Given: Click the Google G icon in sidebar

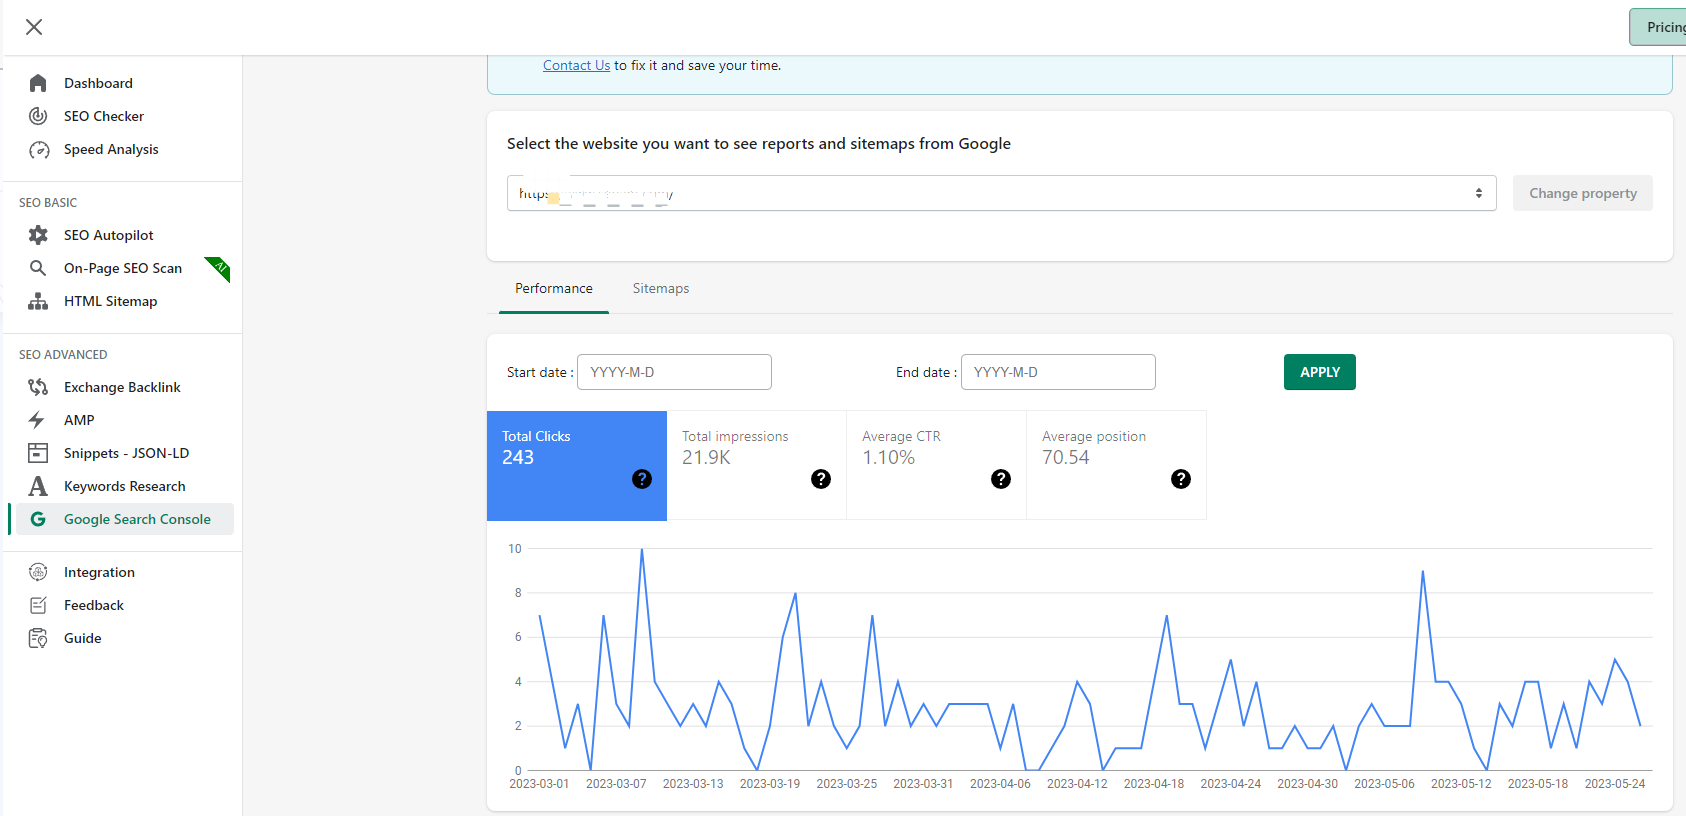Looking at the screenshot, I should (x=38, y=519).
